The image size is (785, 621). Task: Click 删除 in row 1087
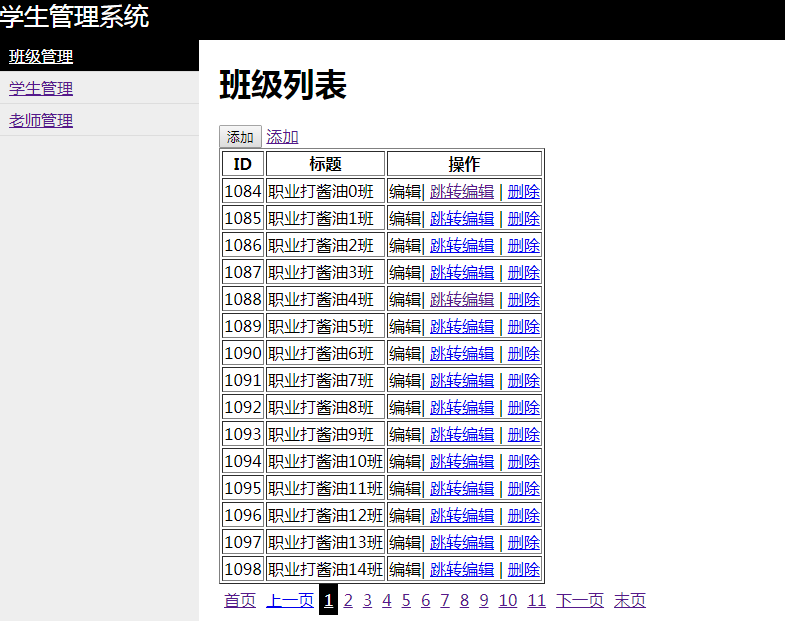(524, 272)
